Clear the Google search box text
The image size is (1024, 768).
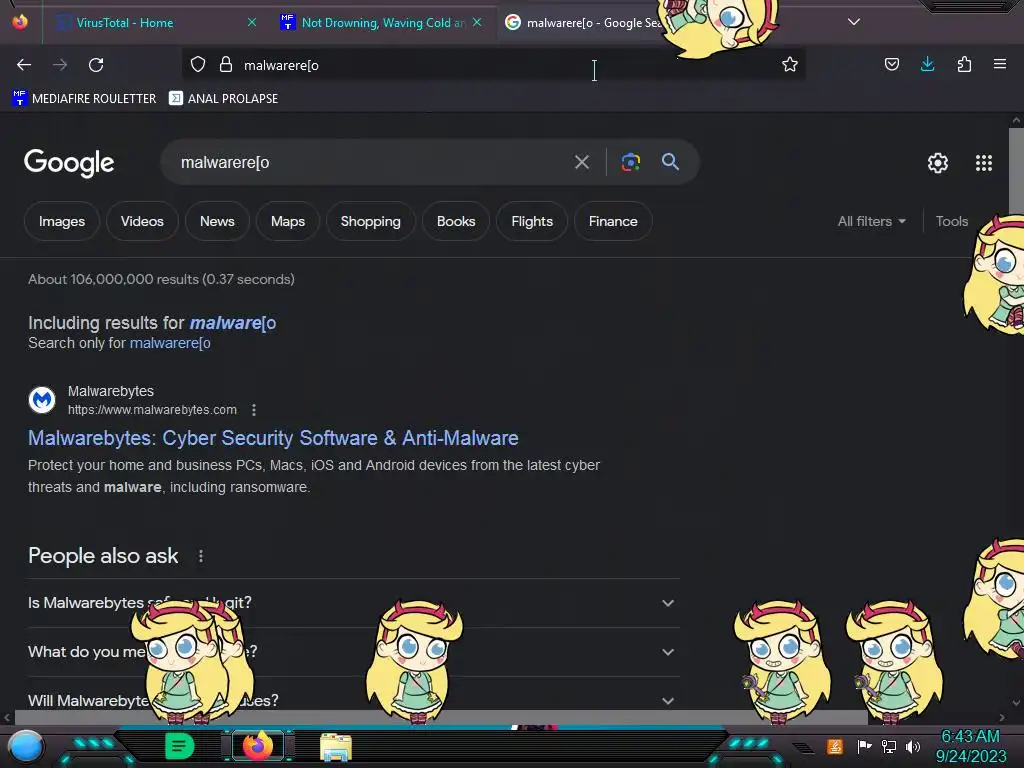pos(581,162)
